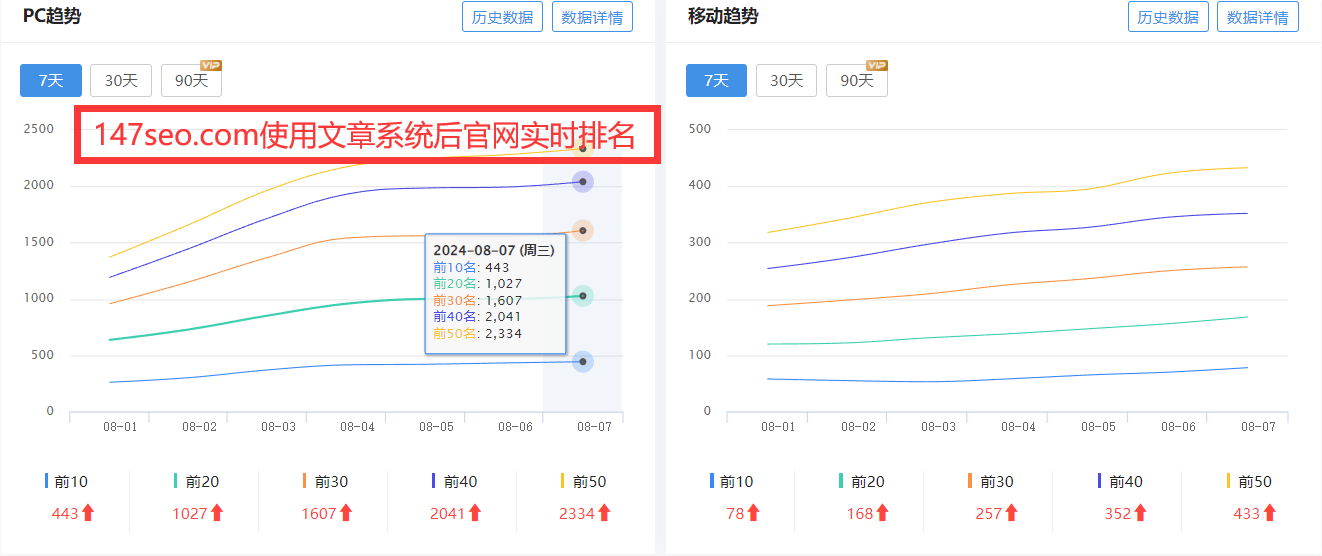Click orange 前30 data point on 08-07
Viewport: 1322px width, 556px height.
583,230
